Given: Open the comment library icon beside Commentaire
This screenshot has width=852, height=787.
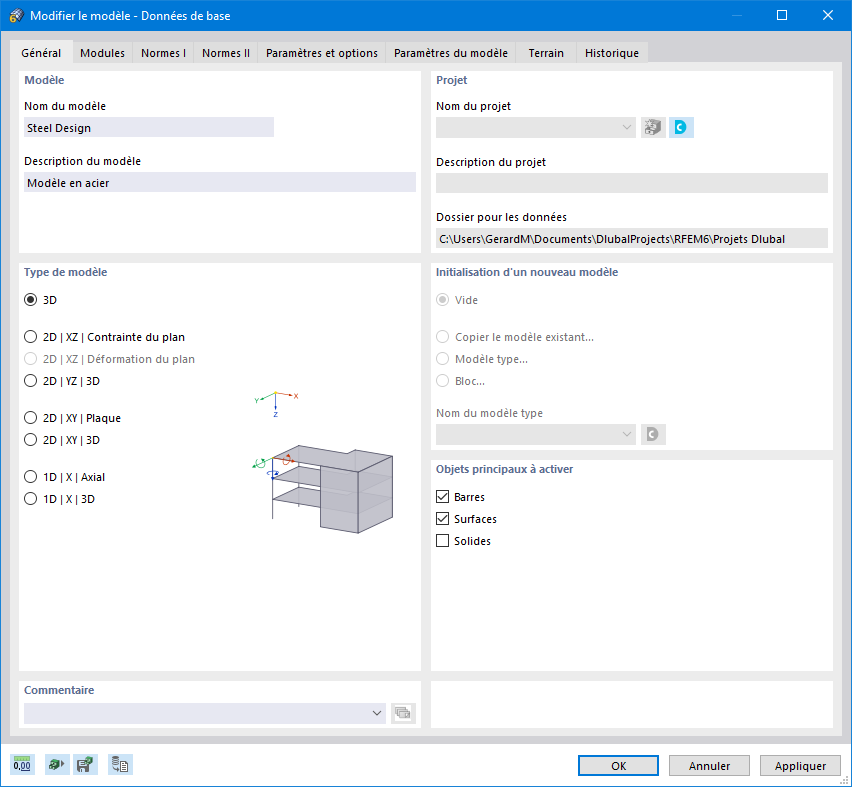Looking at the screenshot, I should point(403,713).
